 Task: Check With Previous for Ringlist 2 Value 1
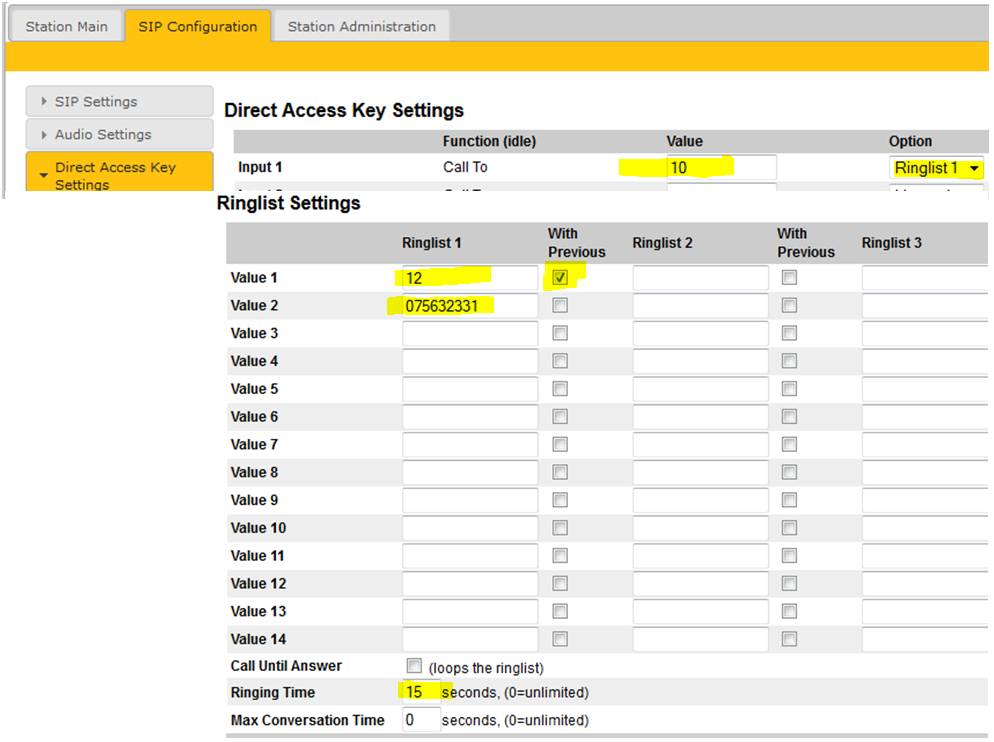pos(789,278)
